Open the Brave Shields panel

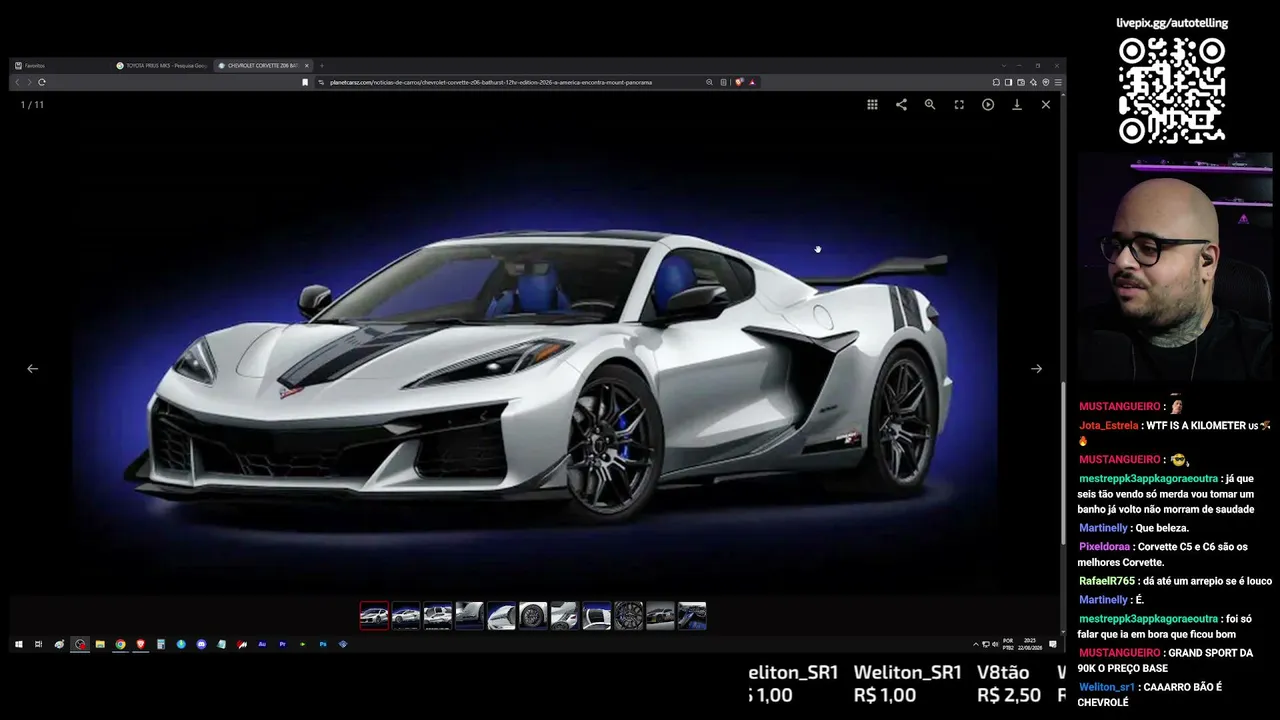(739, 82)
